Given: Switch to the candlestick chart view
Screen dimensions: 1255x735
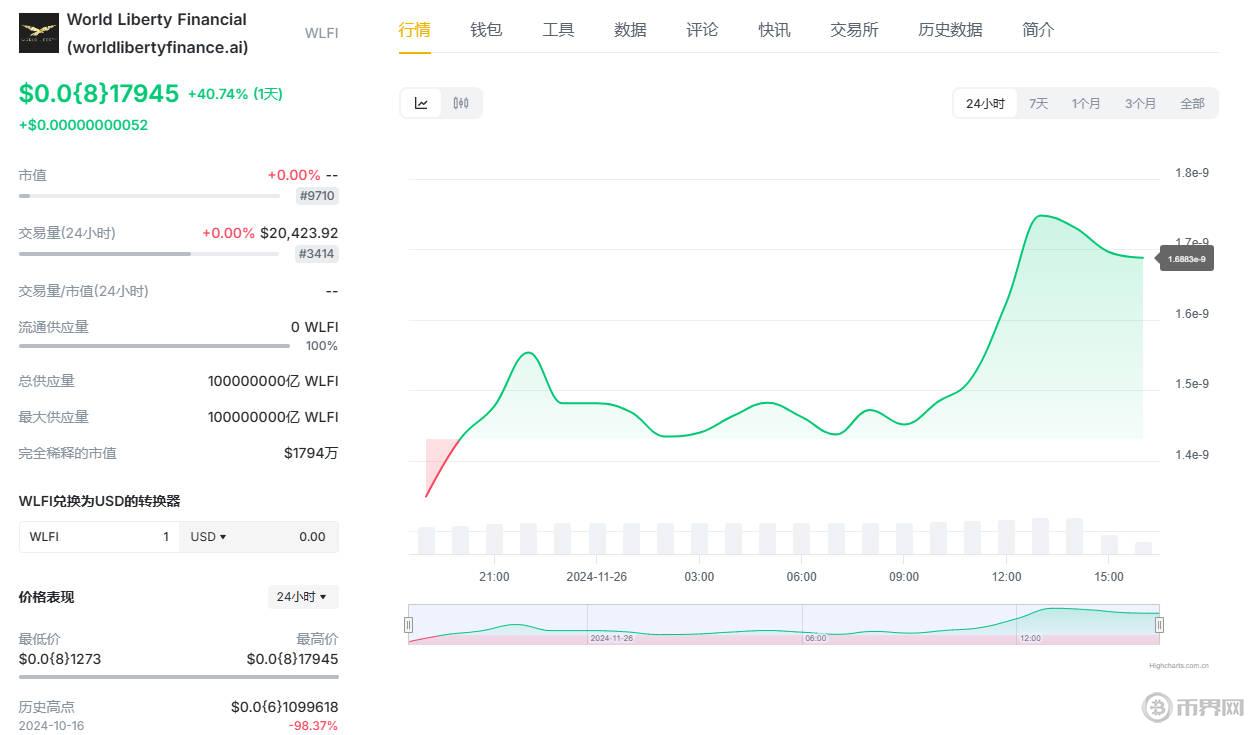Looking at the screenshot, I should pos(461,103).
